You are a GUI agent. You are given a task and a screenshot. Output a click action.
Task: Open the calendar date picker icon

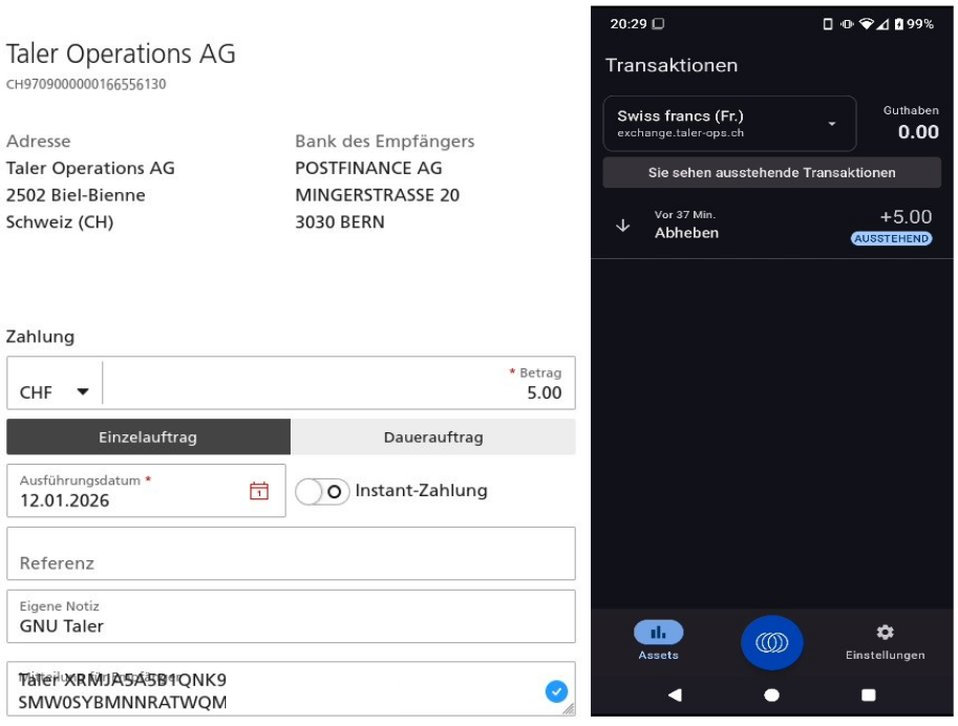tap(259, 491)
